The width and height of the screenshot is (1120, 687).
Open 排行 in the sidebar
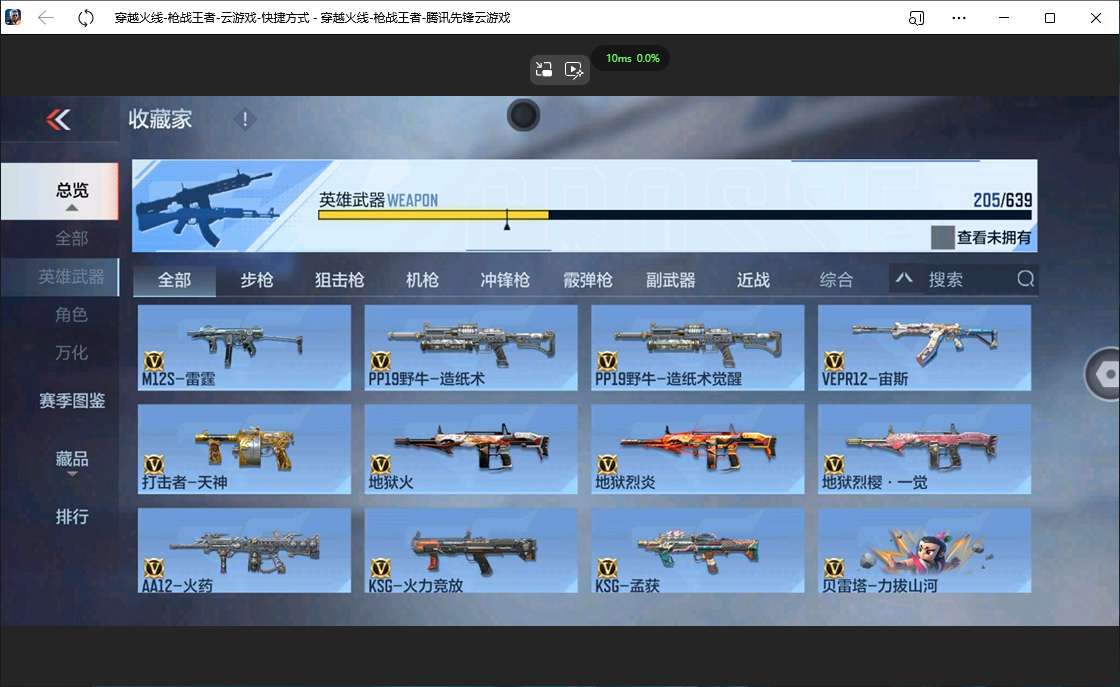(71, 516)
